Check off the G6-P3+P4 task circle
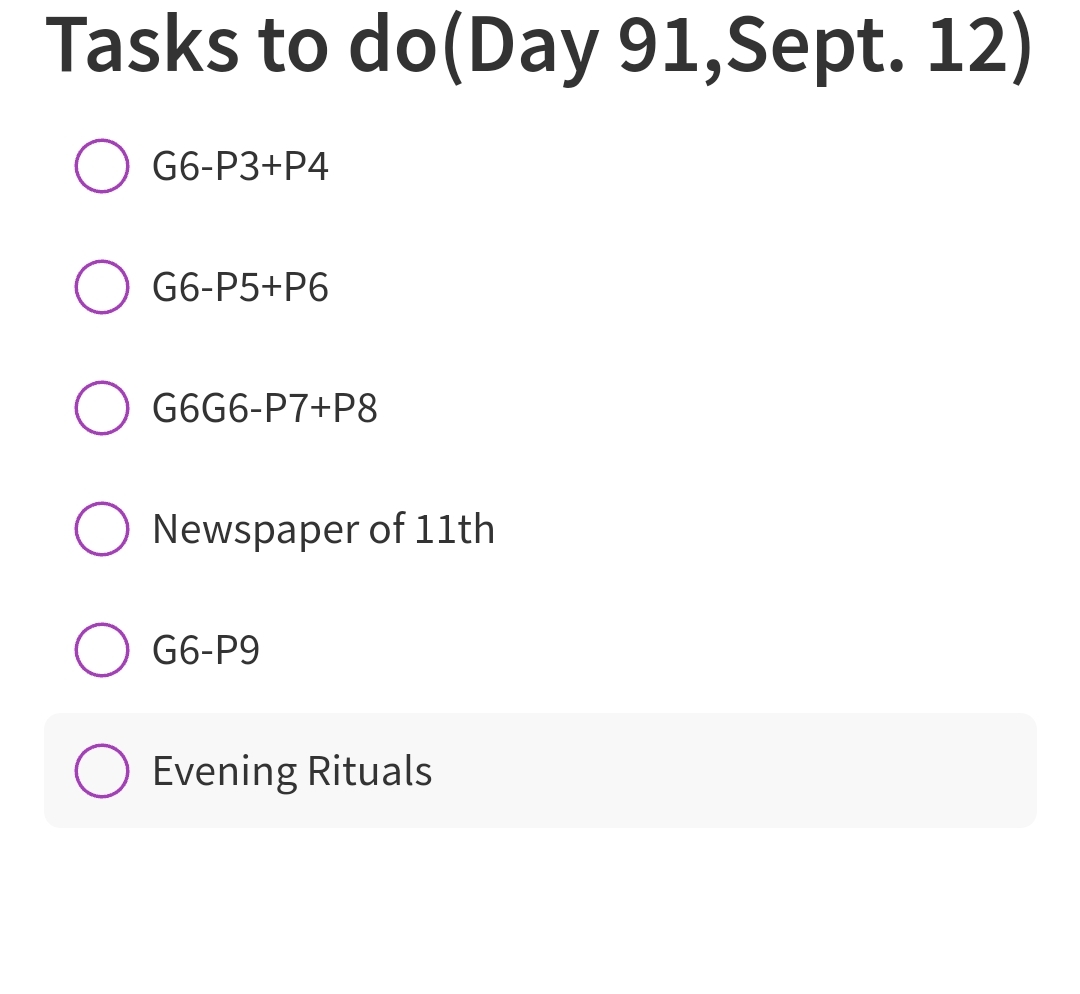Screen dimensions: 1080x994 coord(101,166)
